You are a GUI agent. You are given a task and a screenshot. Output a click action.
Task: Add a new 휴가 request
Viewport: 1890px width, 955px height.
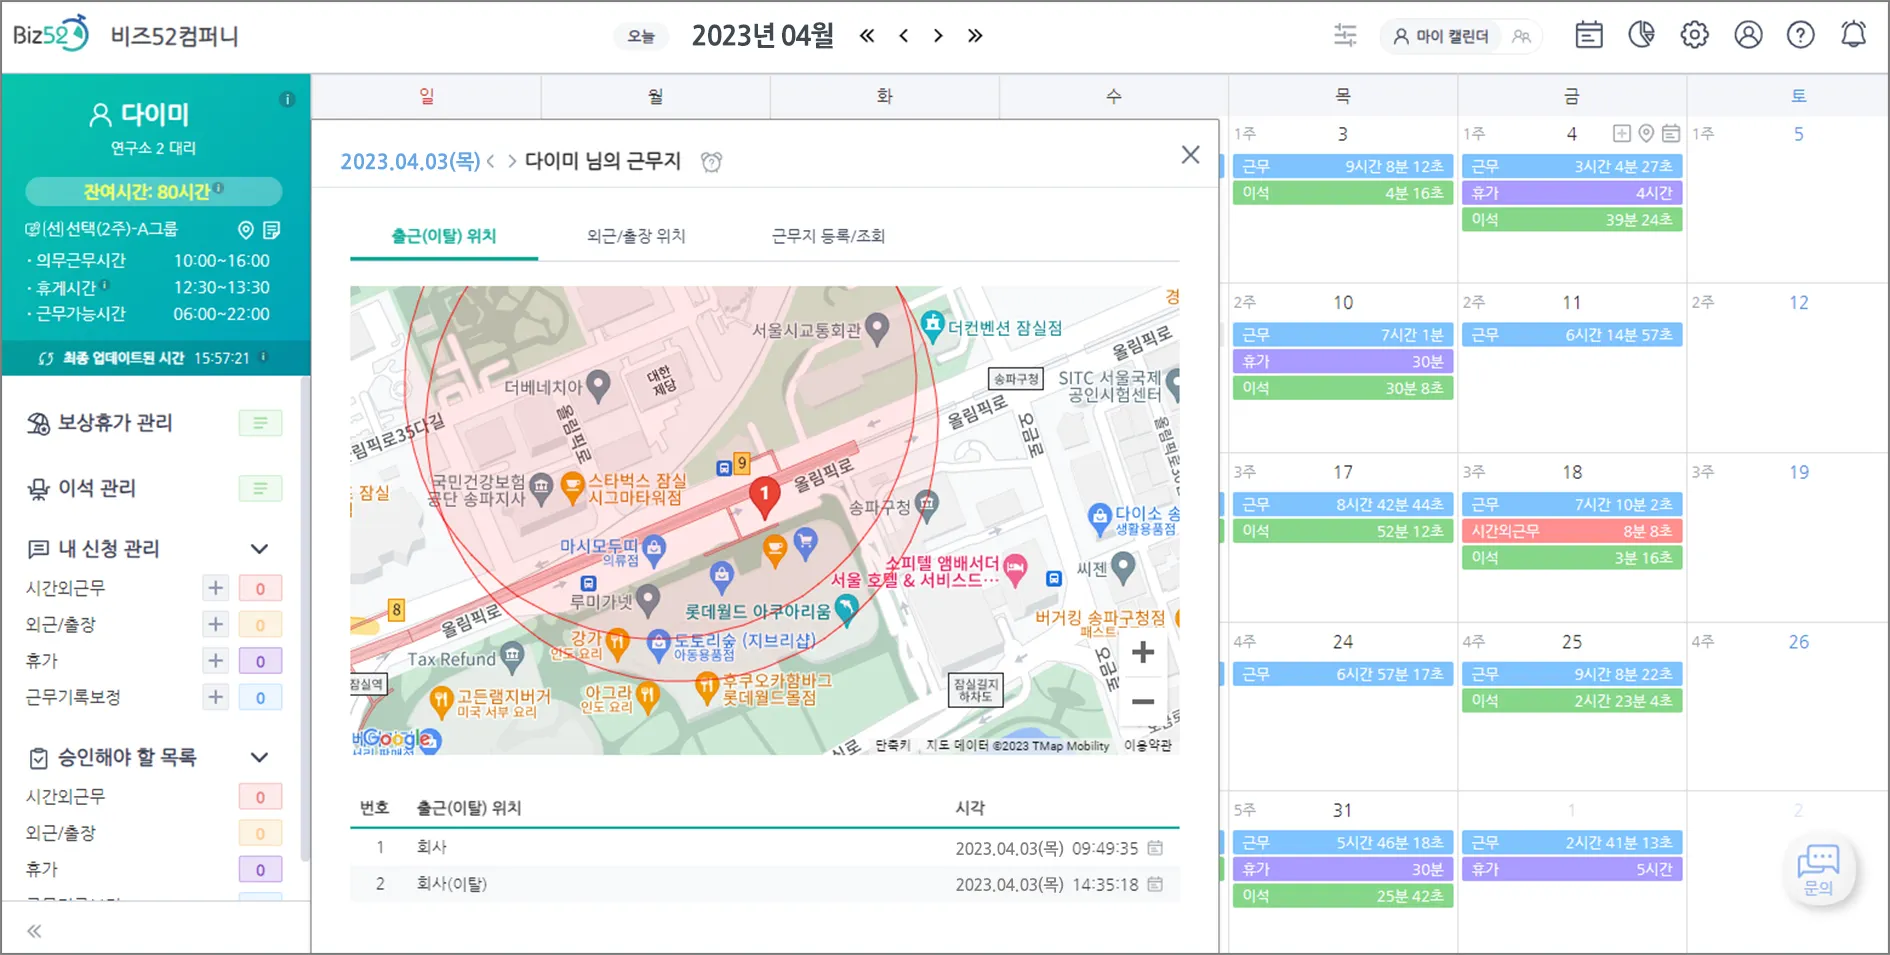[215, 661]
